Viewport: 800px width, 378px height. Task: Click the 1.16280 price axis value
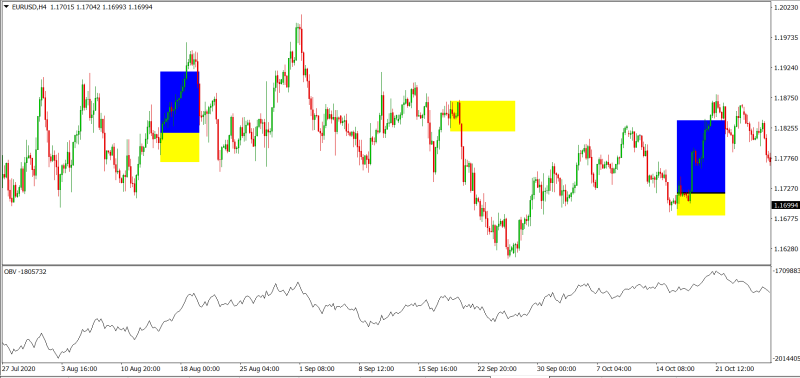(x=787, y=249)
